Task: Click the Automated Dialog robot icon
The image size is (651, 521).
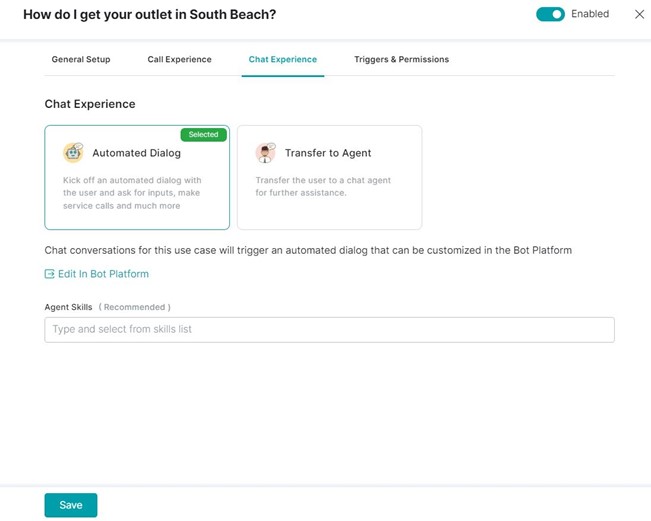Action: [73, 153]
